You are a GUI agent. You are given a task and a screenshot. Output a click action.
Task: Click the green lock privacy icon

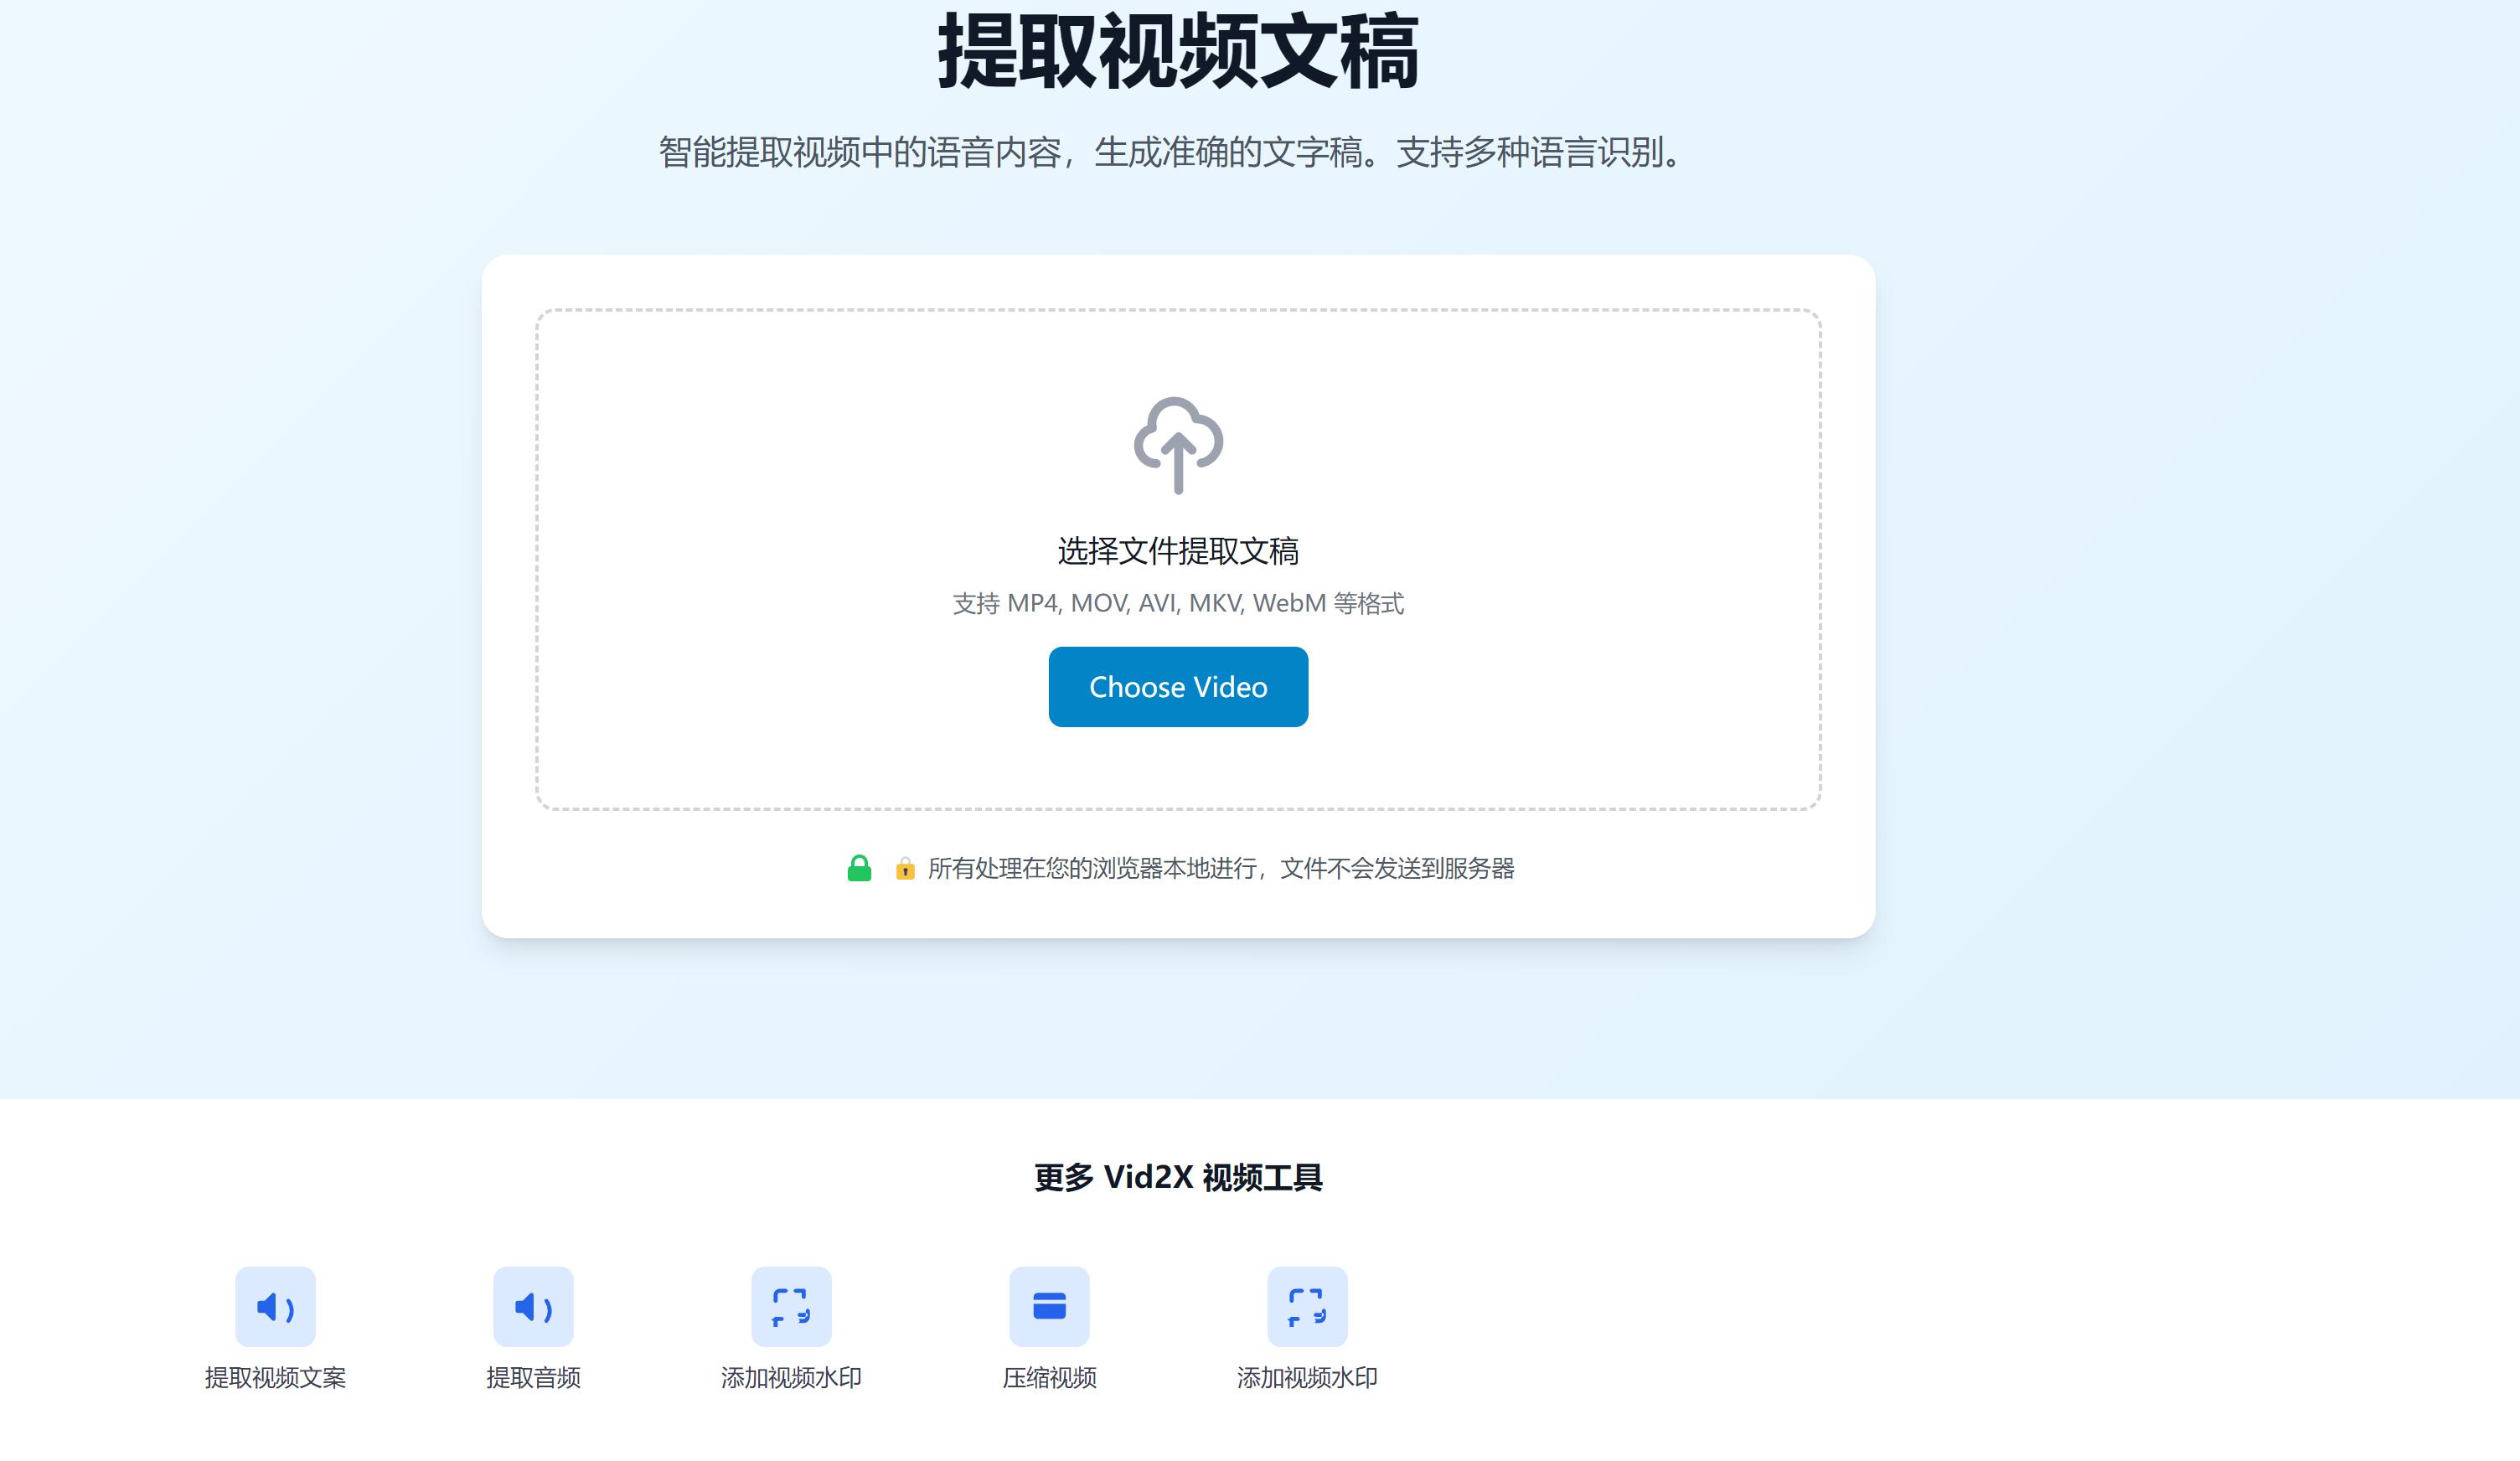860,869
